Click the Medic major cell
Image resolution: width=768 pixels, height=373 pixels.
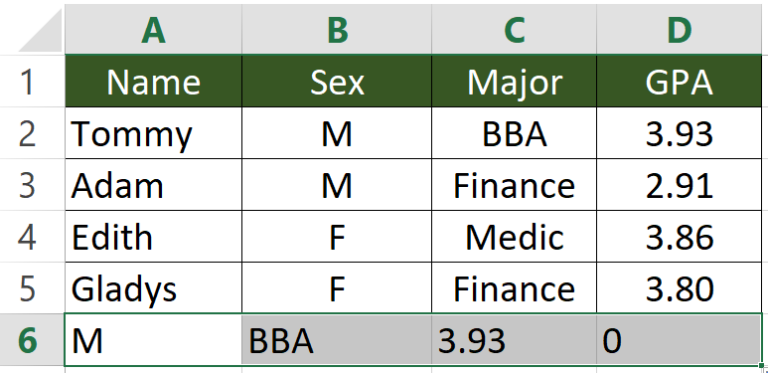(514, 236)
